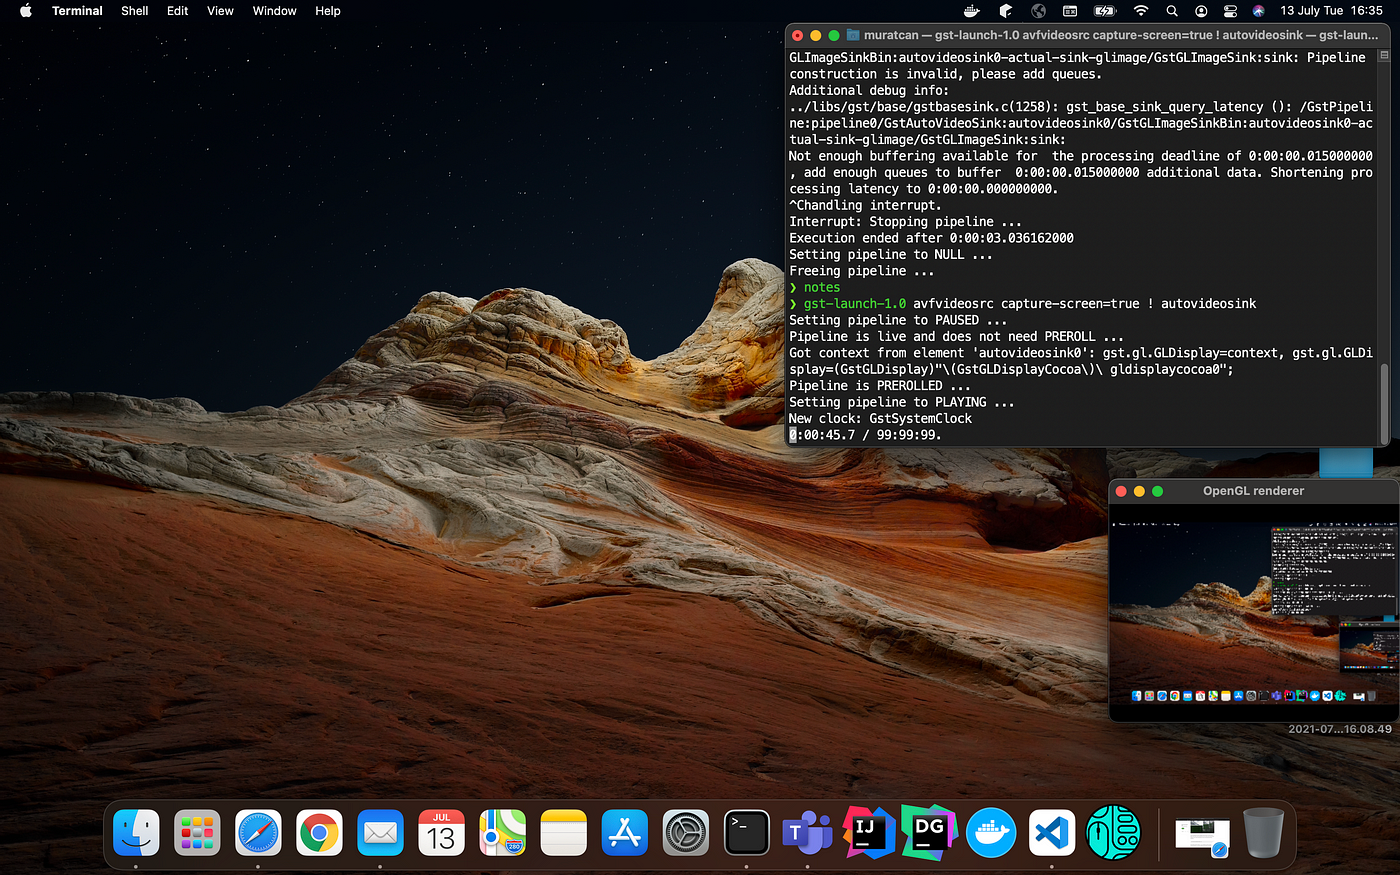Click 'Pipeline is PREROLLED ...' line

pyautogui.click(x=880, y=385)
